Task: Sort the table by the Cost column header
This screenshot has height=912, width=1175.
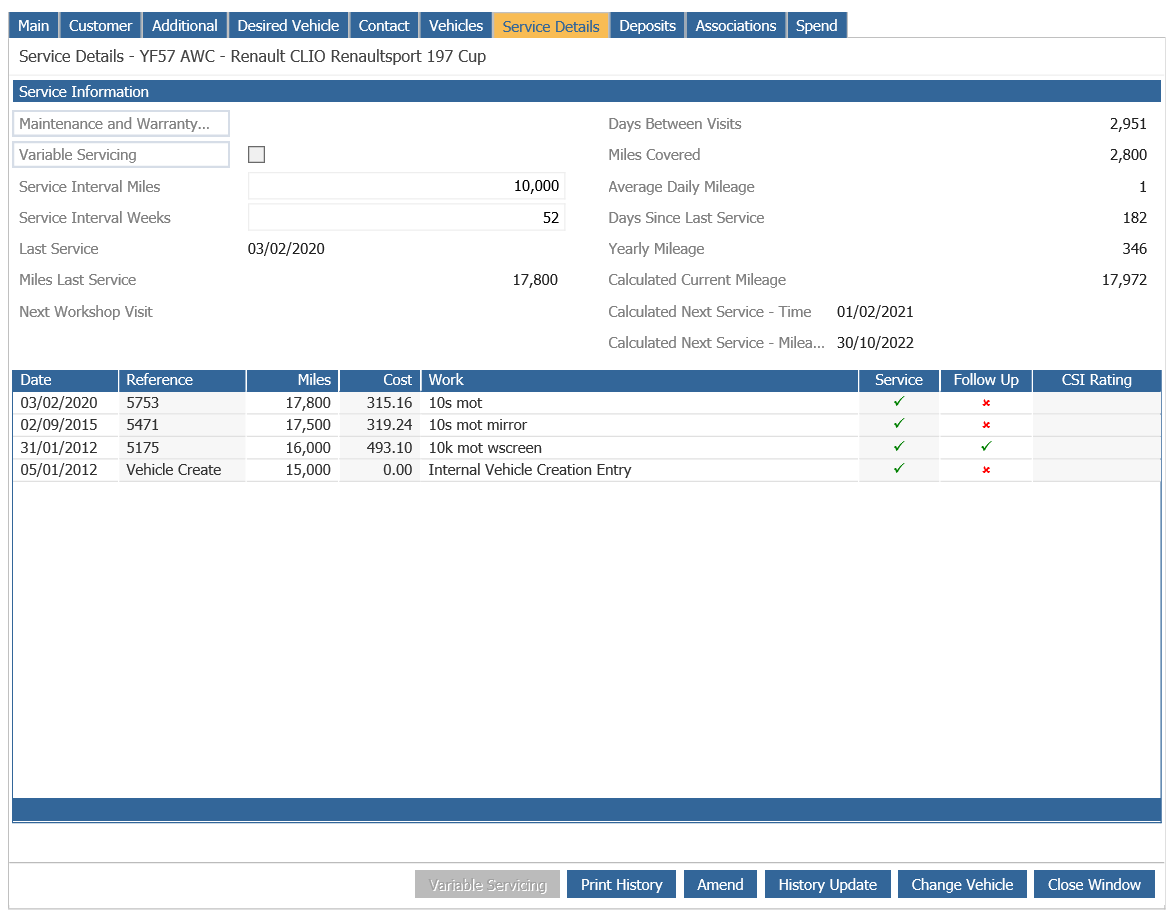Action: [x=380, y=380]
